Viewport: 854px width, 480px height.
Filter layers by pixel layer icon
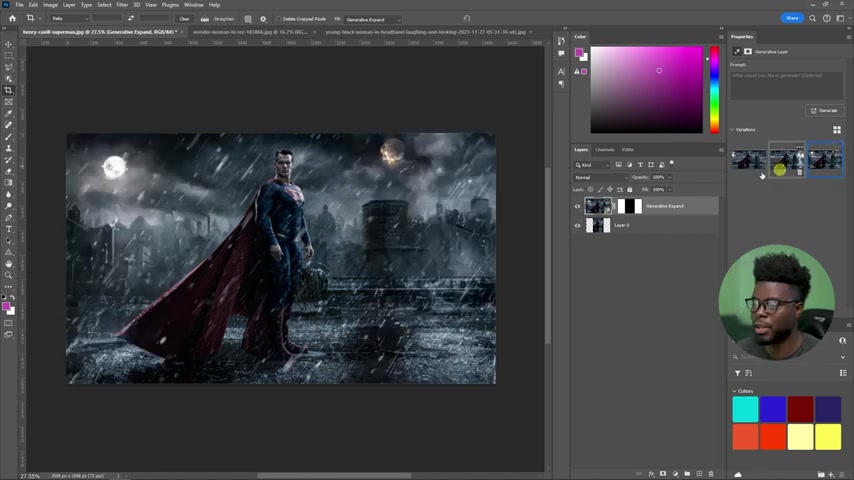click(x=619, y=165)
